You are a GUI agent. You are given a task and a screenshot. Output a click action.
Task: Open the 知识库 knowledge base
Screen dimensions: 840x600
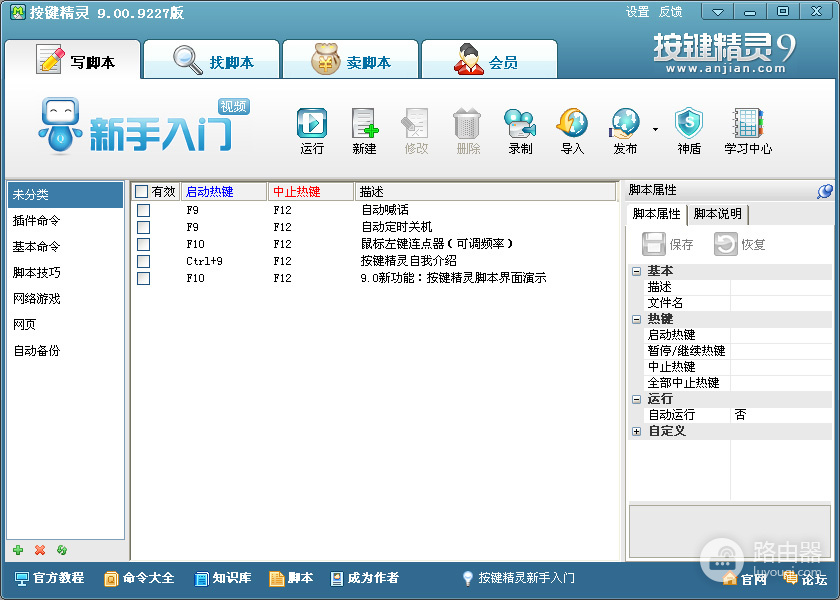[223, 578]
